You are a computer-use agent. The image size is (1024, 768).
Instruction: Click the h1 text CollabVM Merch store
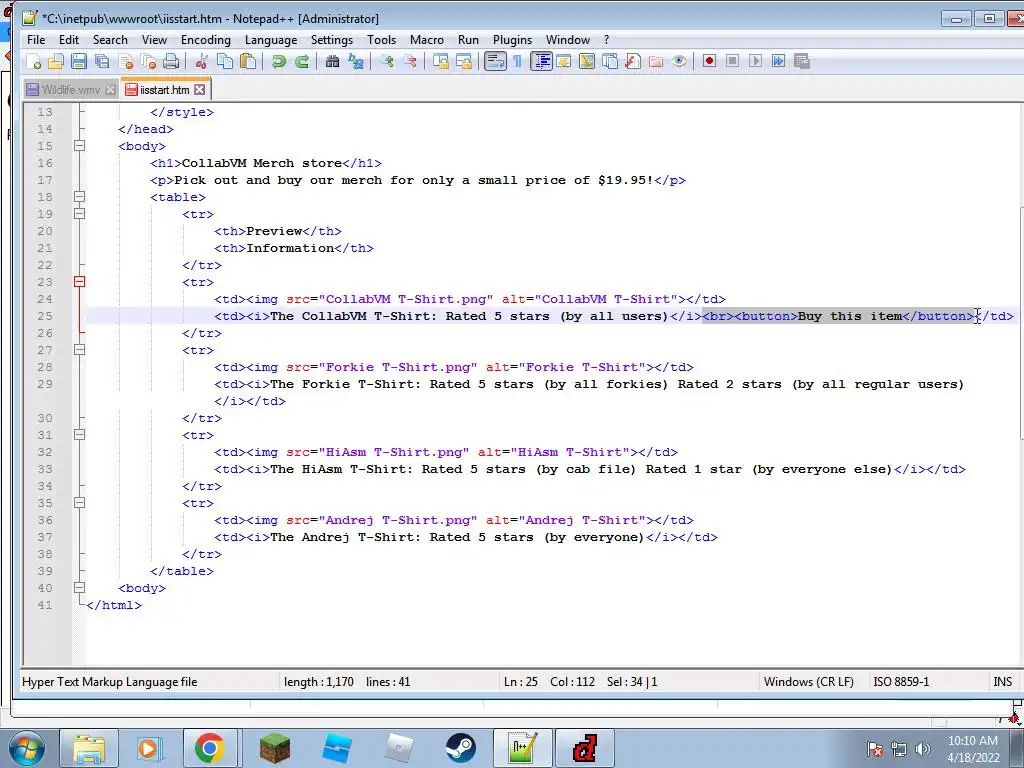click(262, 163)
